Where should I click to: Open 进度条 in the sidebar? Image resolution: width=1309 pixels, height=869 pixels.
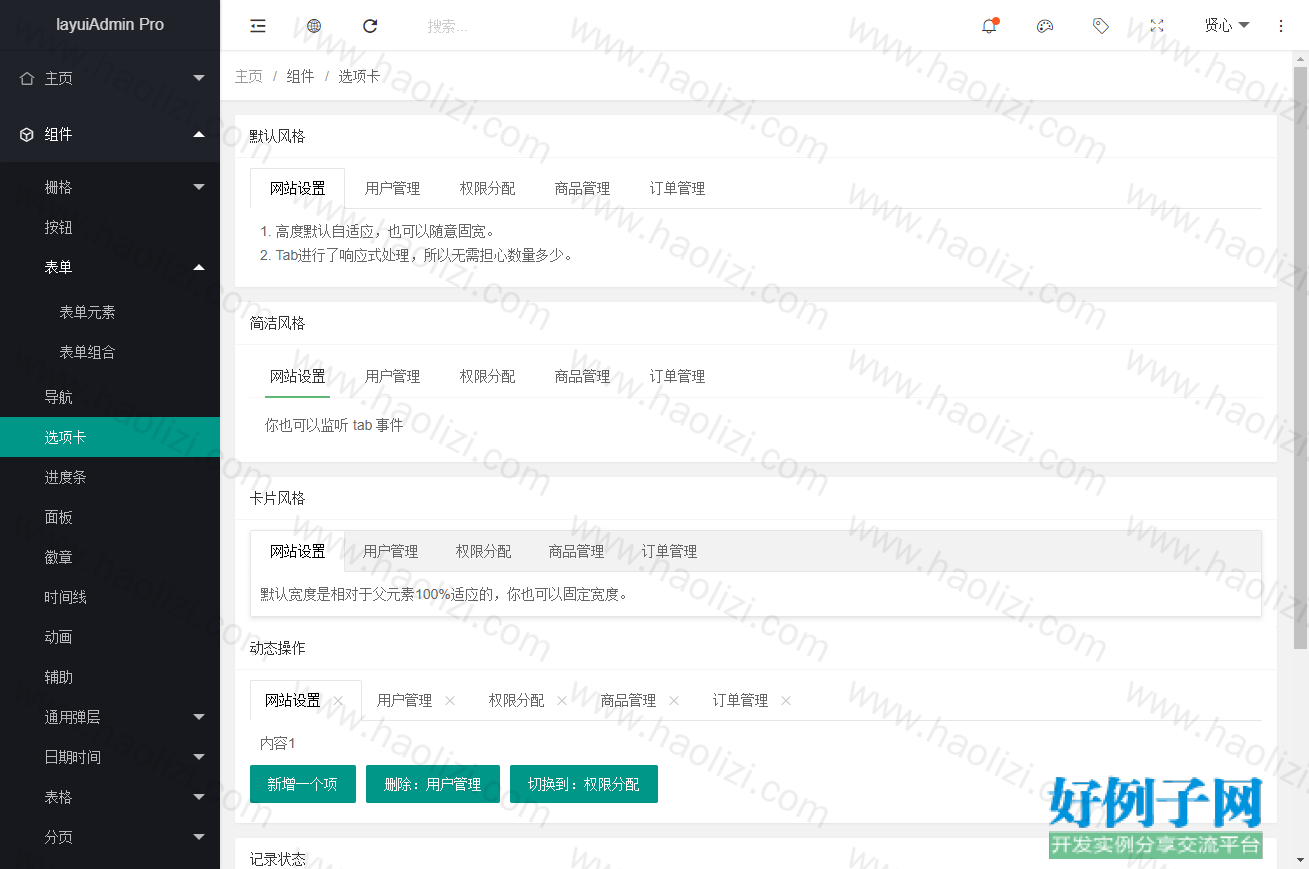[110, 477]
